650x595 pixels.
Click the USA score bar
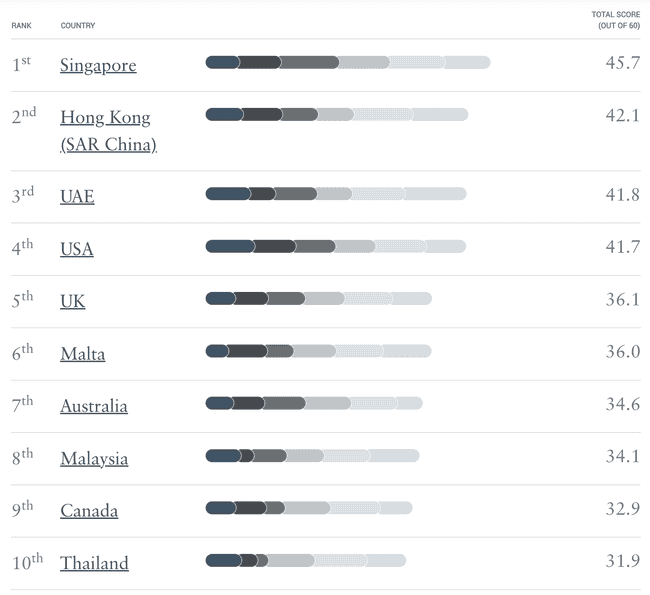336,246
